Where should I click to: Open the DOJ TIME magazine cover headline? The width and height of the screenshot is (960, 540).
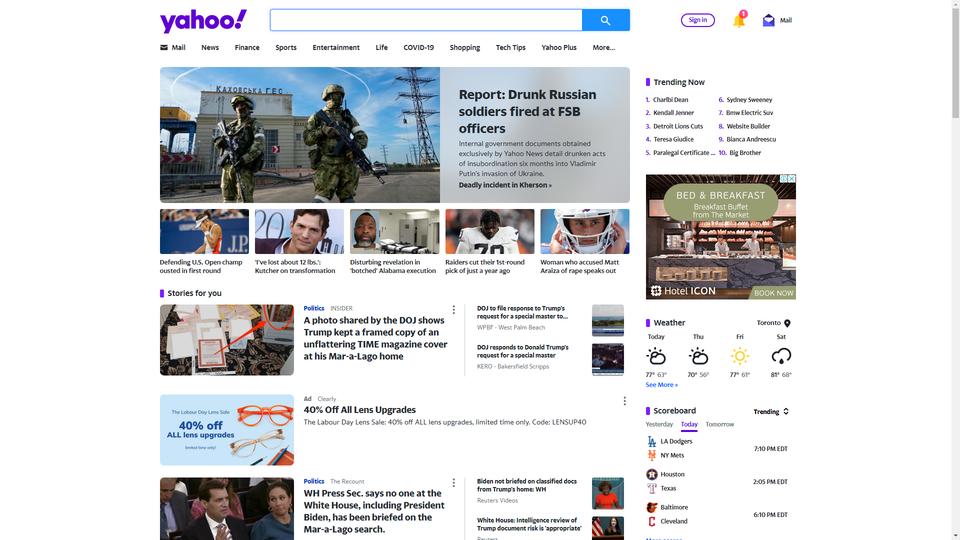pos(375,338)
